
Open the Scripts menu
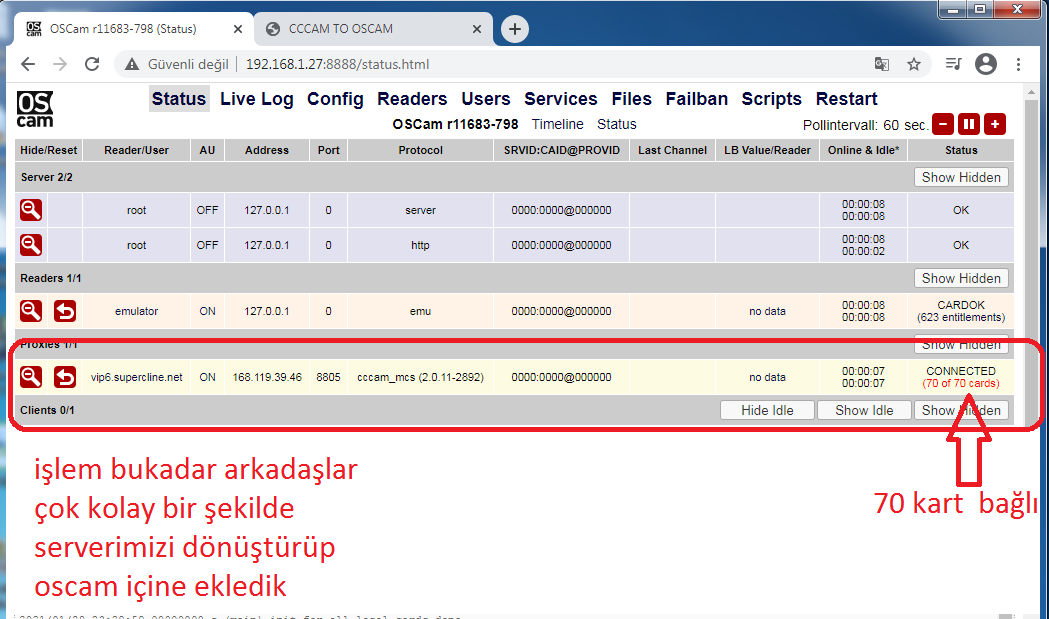[771, 99]
